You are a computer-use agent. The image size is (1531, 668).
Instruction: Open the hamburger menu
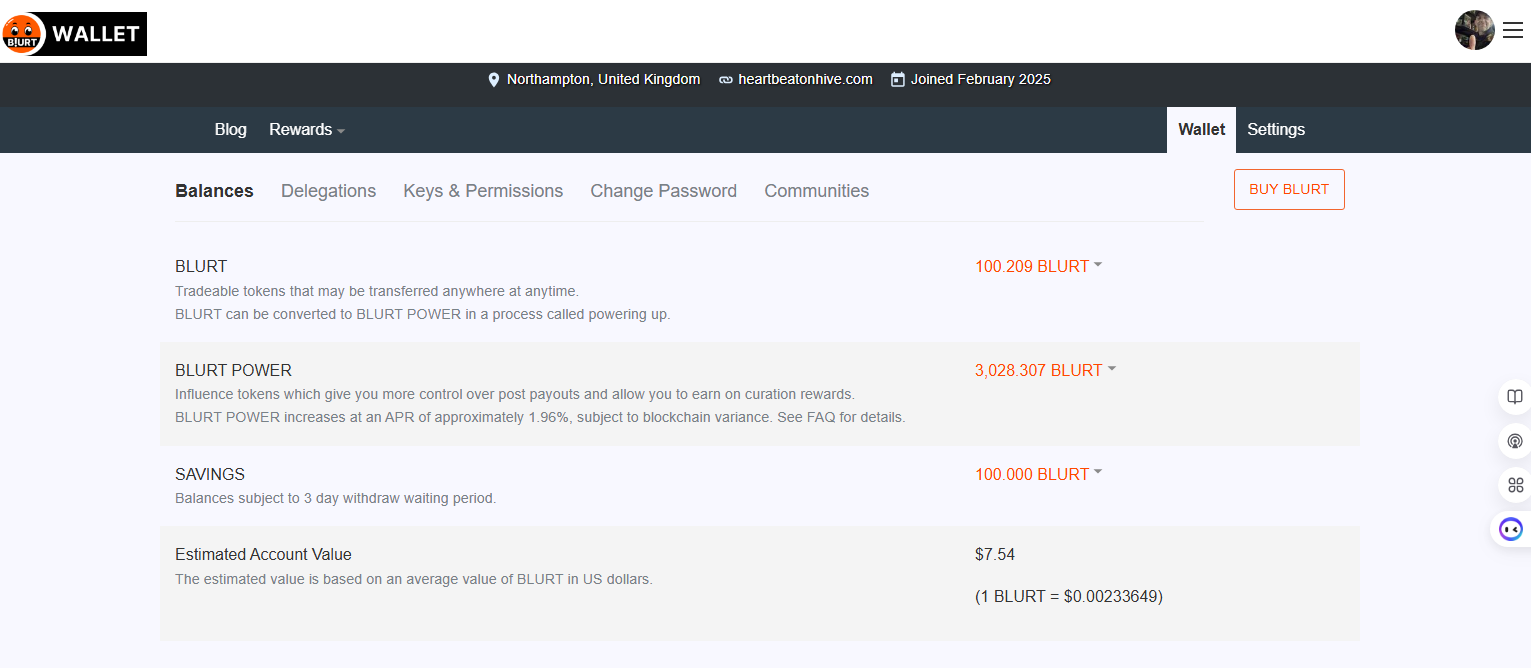click(1513, 31)
